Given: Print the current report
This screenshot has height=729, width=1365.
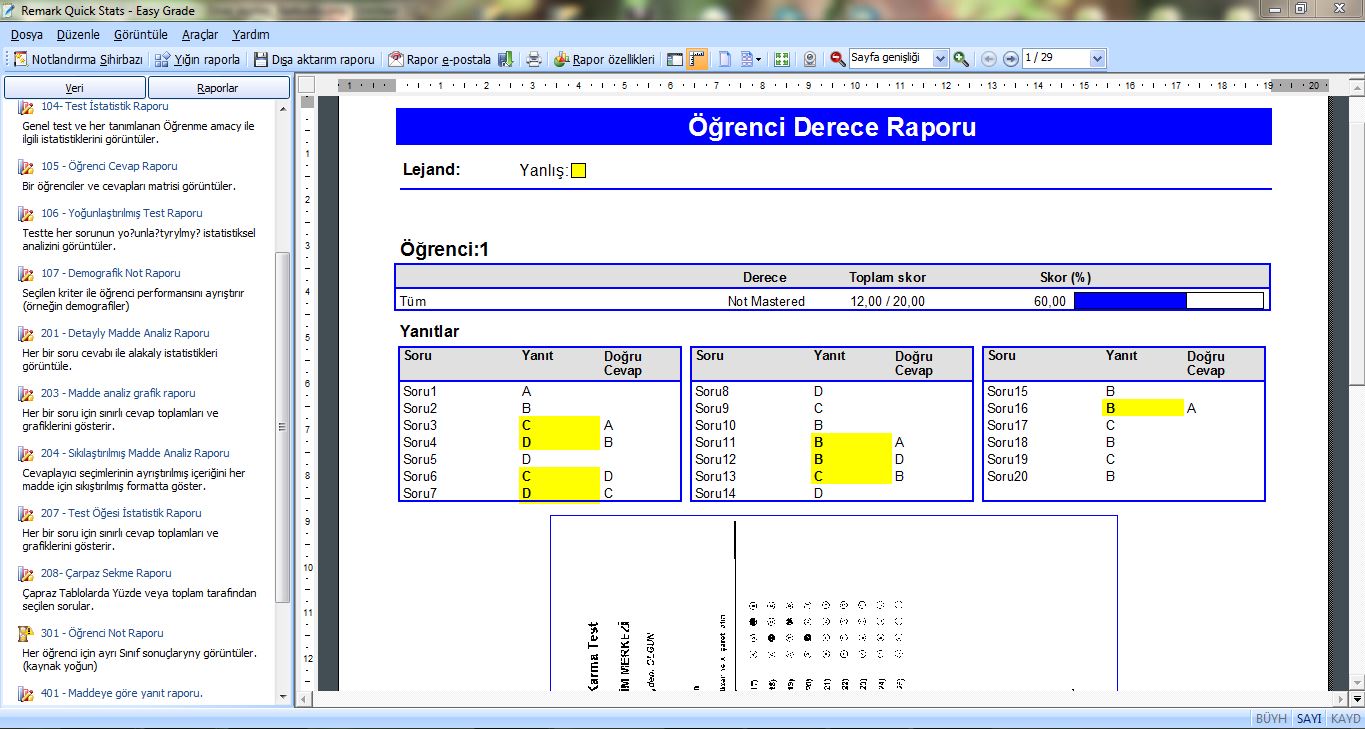Looking at the screenshot, I should [x=533, y=58].
